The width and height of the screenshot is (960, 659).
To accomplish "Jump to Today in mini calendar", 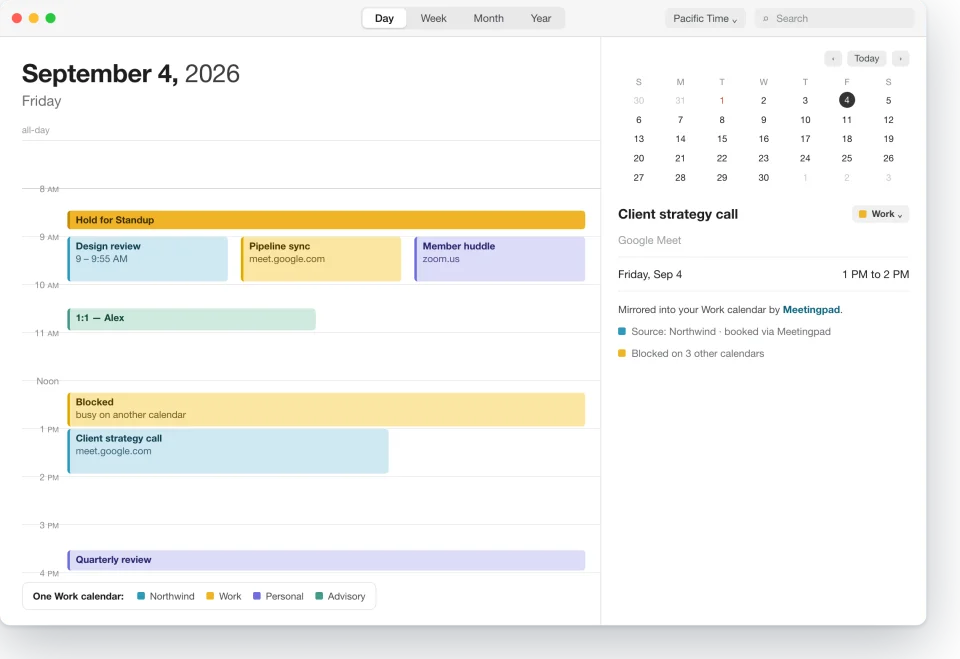I will [x=866, y=59].
